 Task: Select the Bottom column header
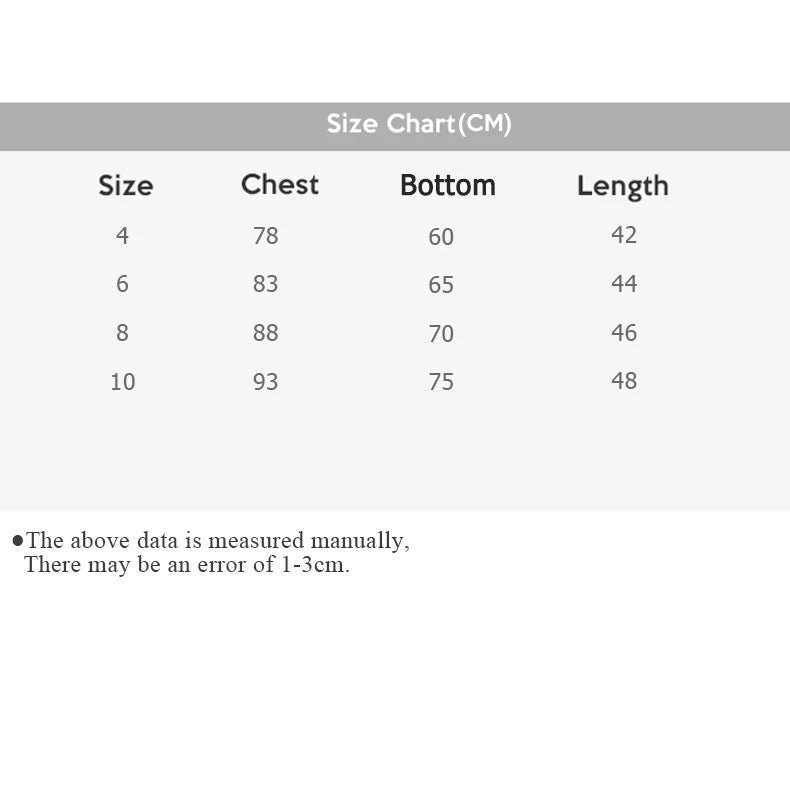pyautogui.click(x=447, y=186)
